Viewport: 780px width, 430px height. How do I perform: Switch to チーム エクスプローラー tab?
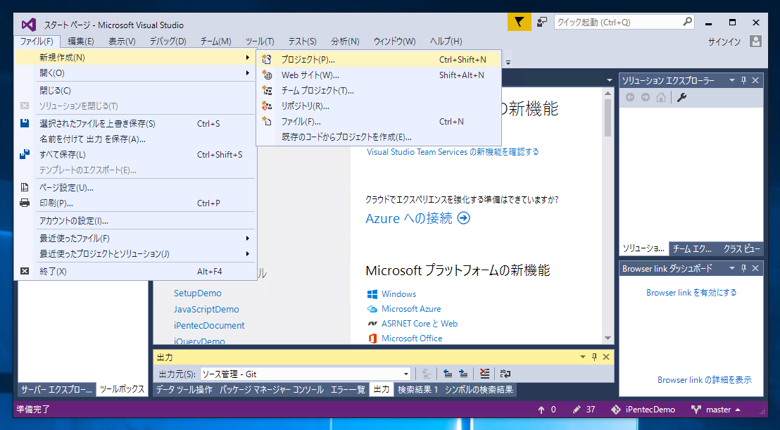692,249
